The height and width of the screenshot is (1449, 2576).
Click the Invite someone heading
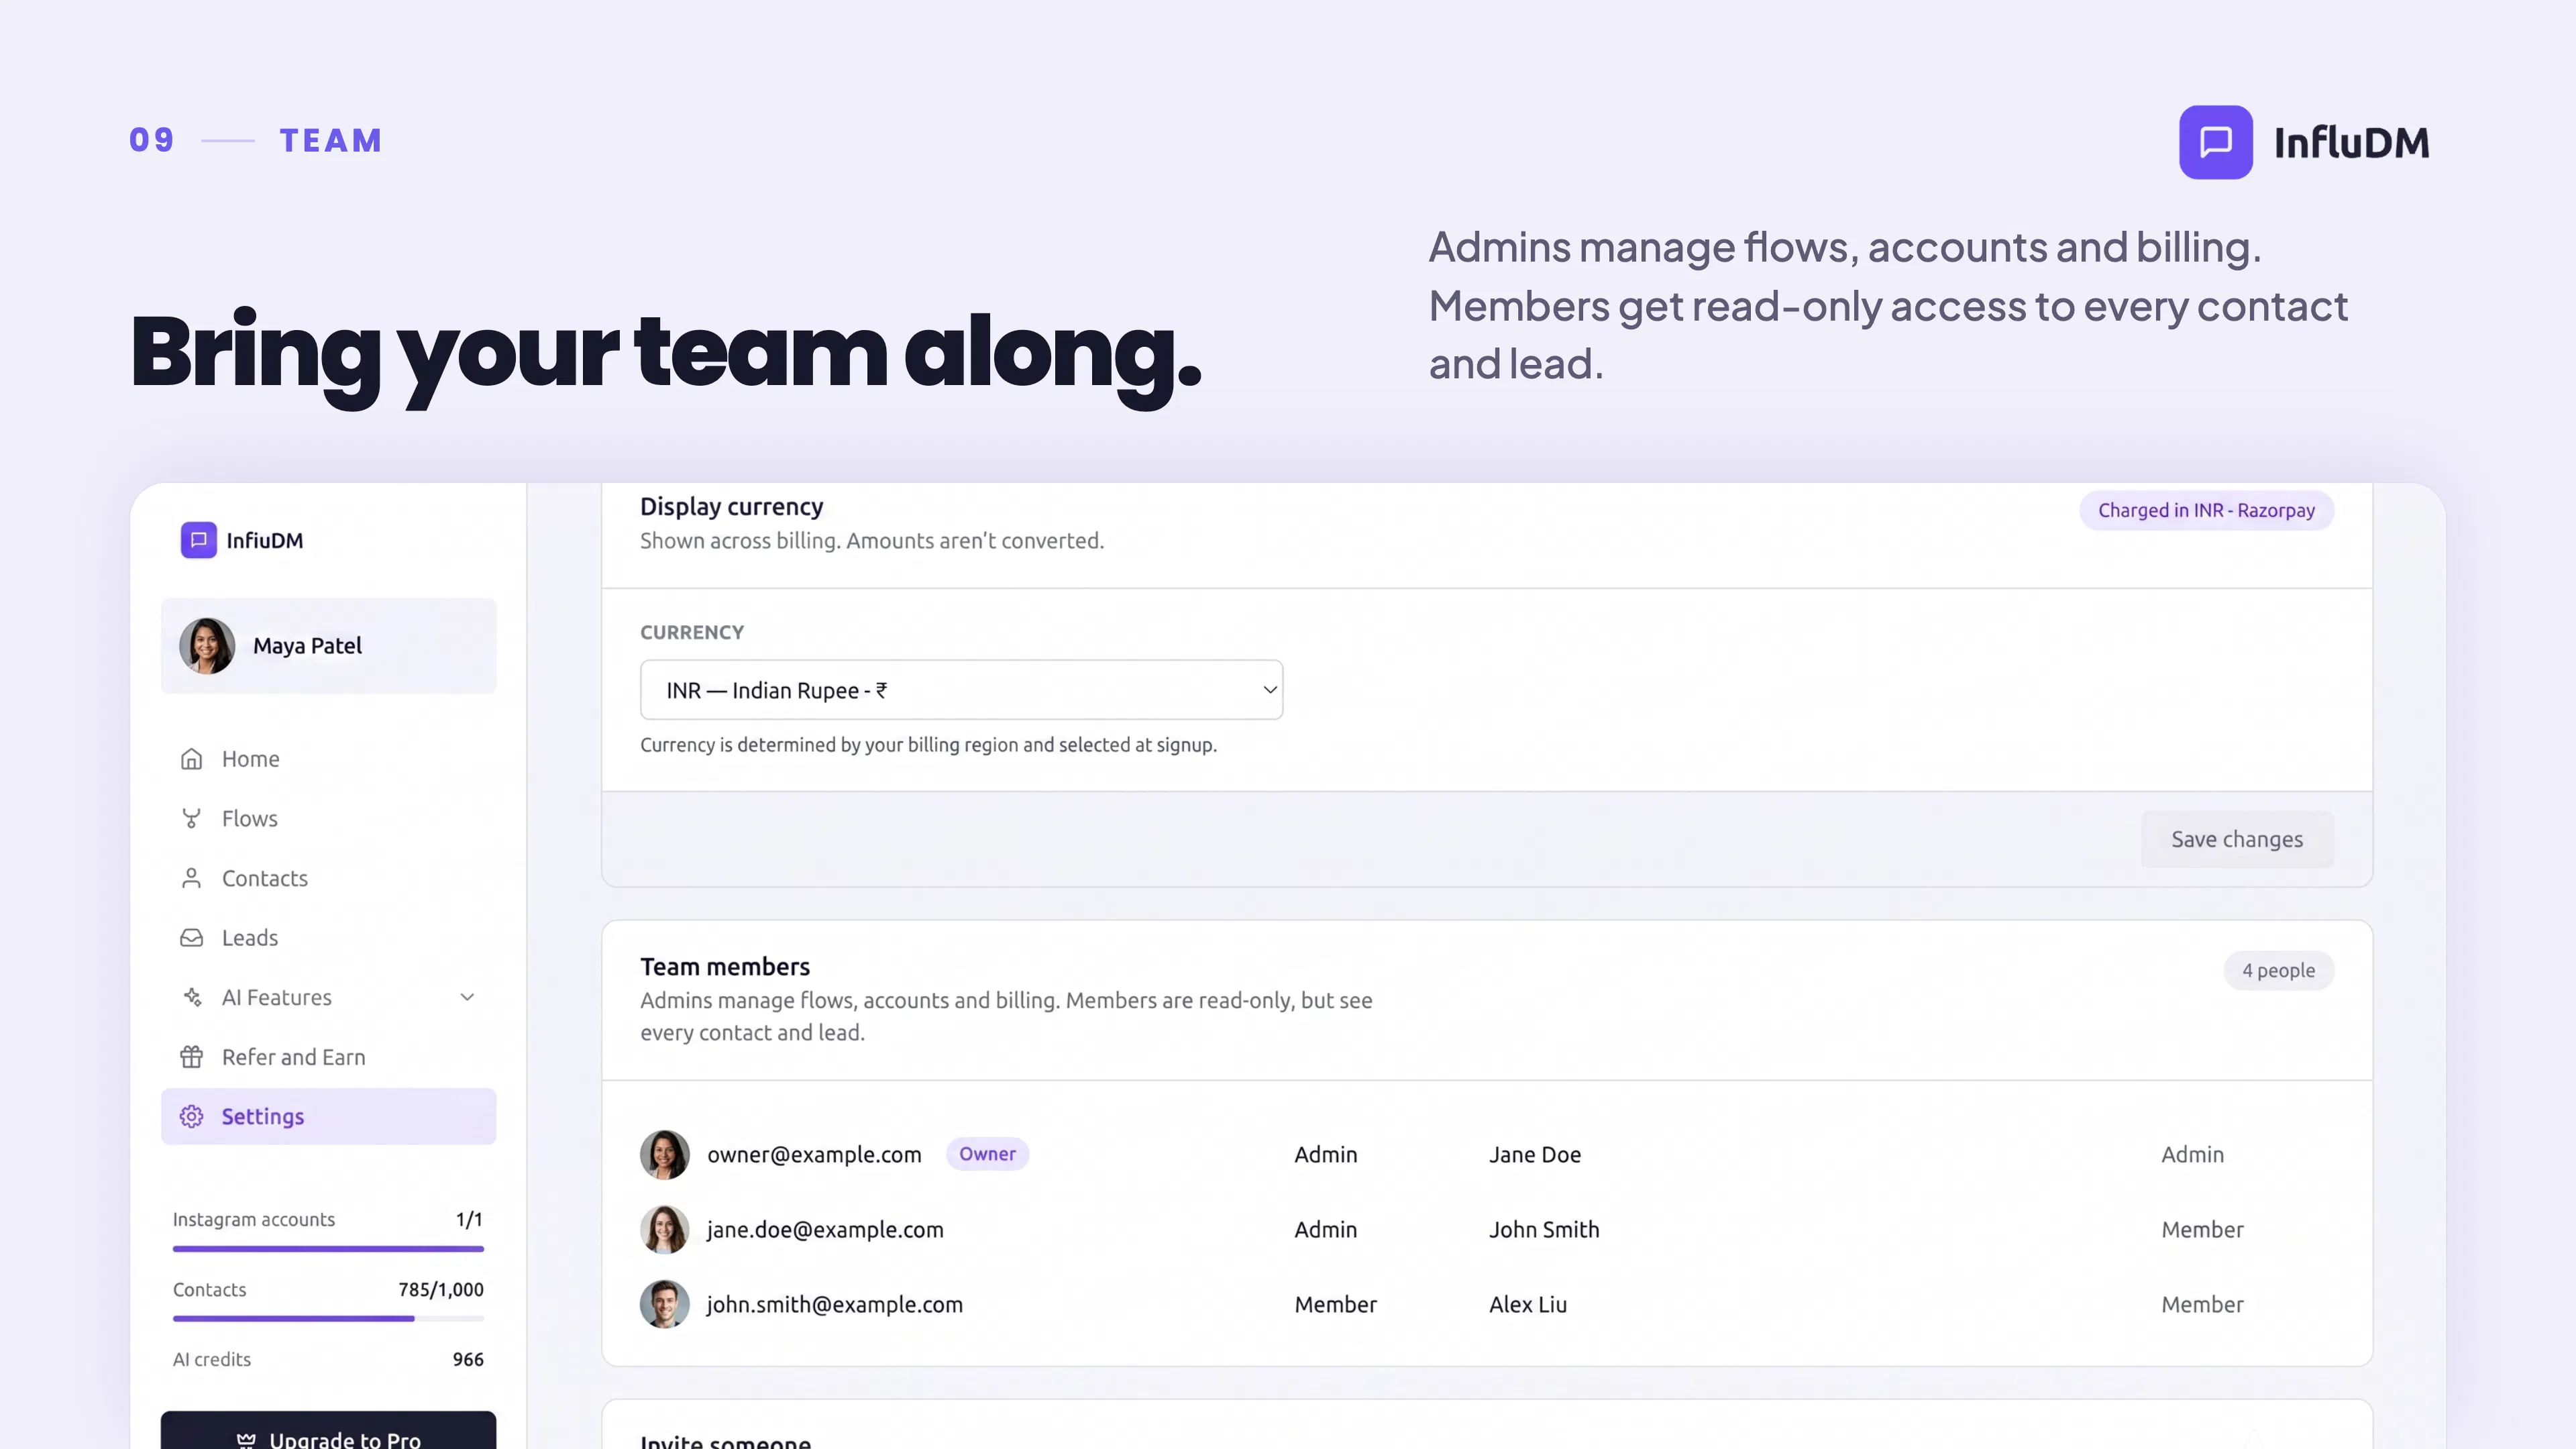[x=725, y=1442]
